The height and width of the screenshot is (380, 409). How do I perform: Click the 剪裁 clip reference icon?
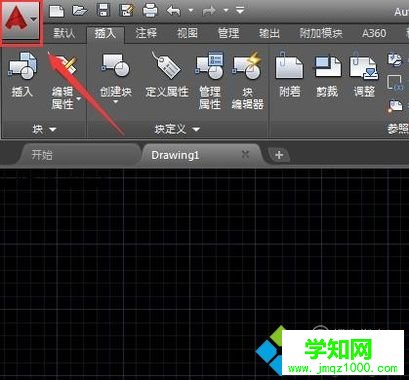[327, 65]
